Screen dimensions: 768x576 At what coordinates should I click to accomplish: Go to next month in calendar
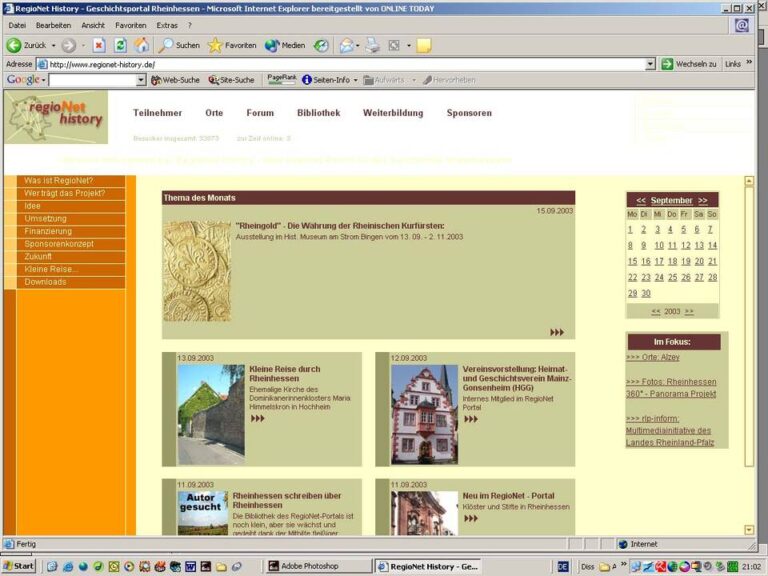(702, 200)
